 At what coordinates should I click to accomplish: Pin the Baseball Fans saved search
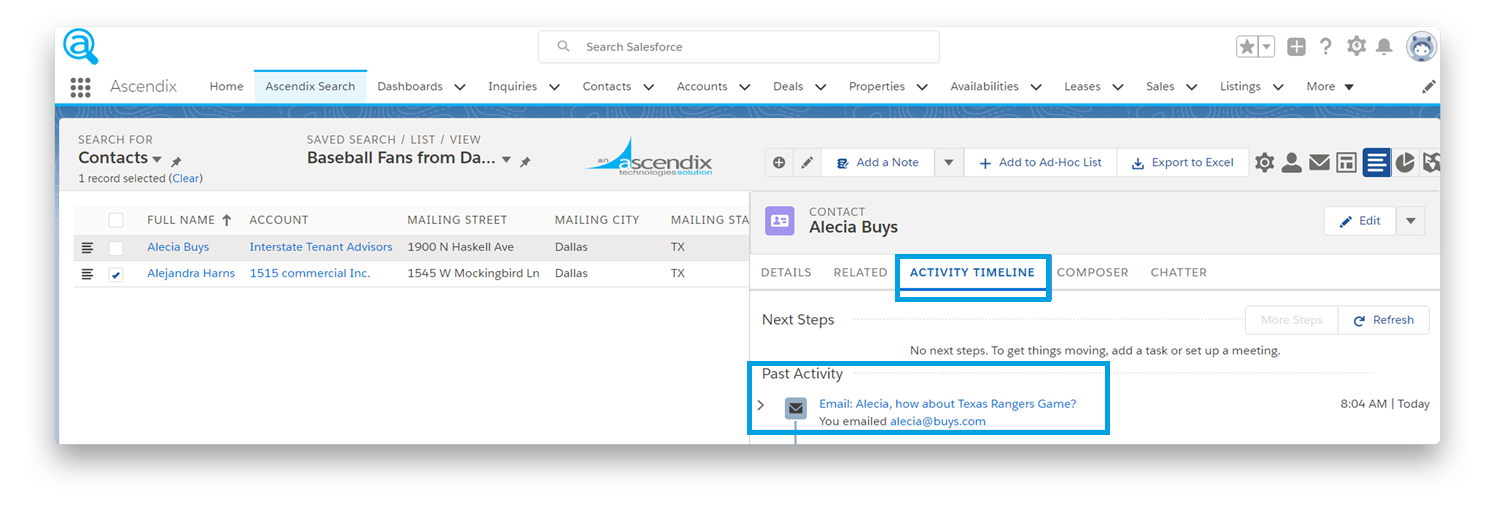coord(525,161)
